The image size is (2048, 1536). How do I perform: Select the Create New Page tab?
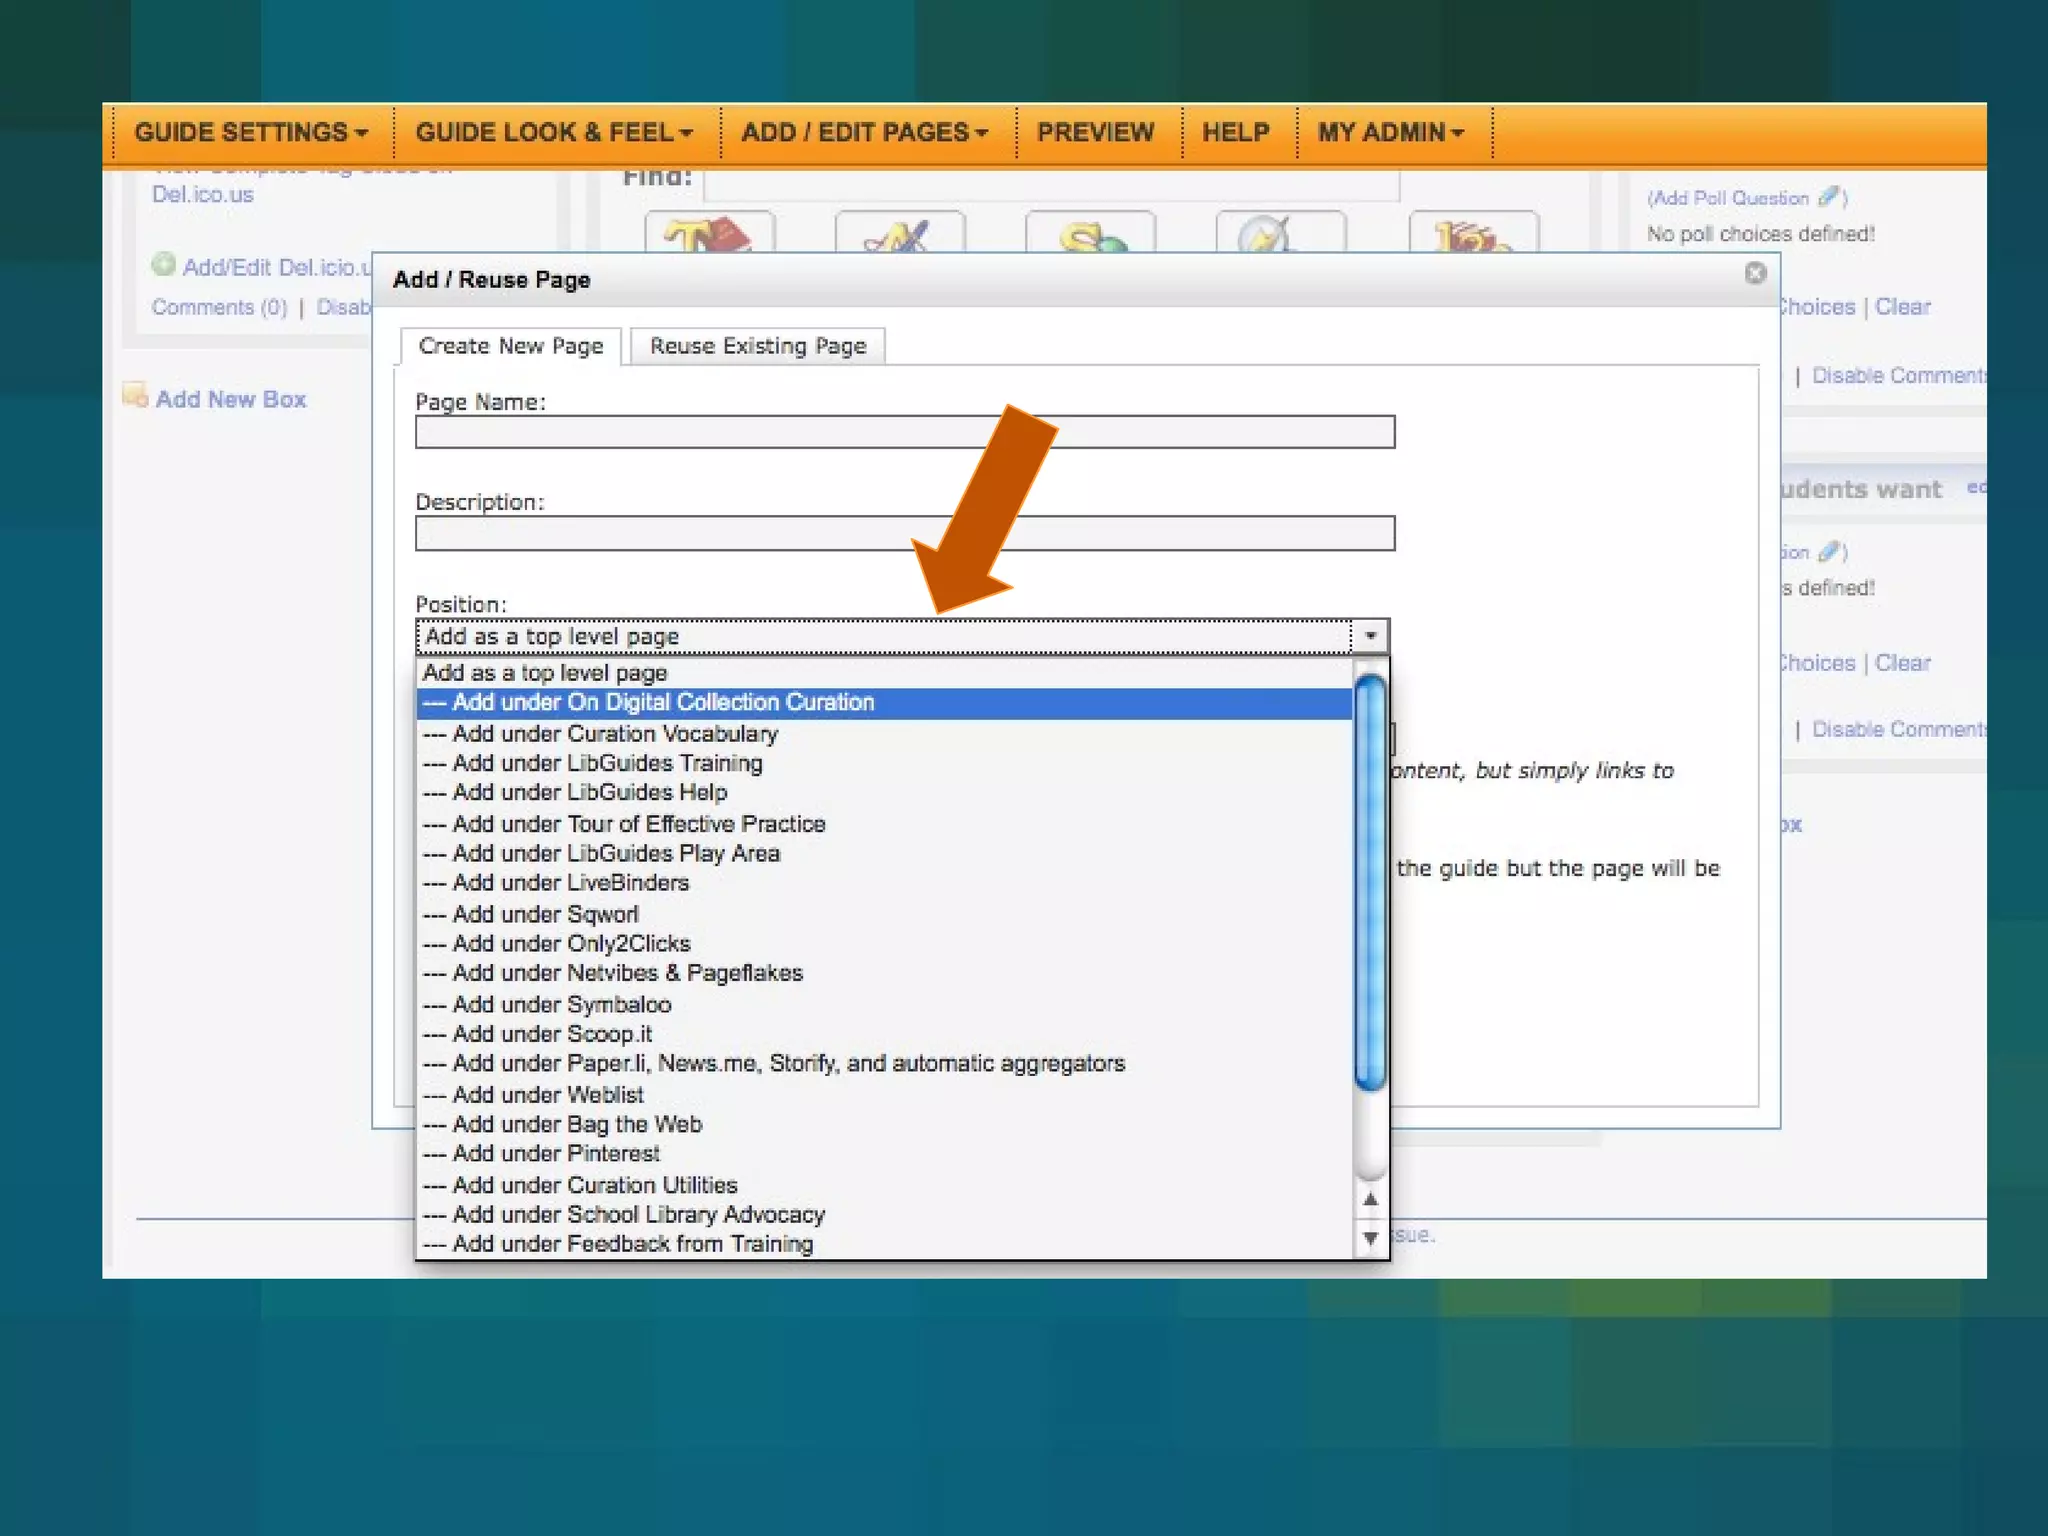coord(510,346)
